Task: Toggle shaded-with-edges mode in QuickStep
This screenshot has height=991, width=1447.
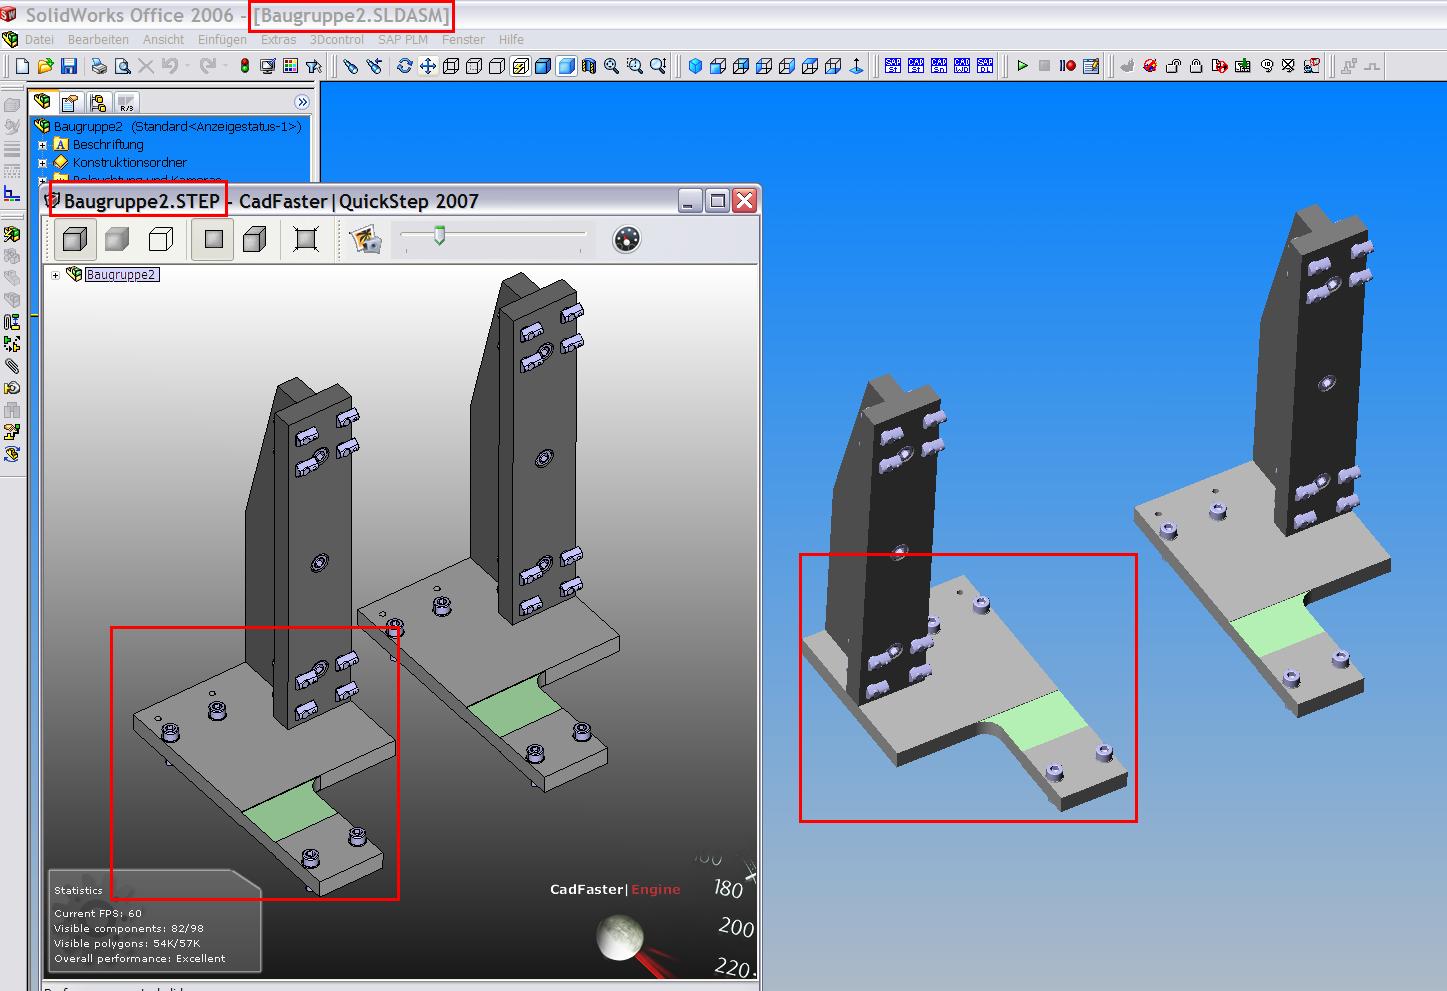Action: [74, 239]
